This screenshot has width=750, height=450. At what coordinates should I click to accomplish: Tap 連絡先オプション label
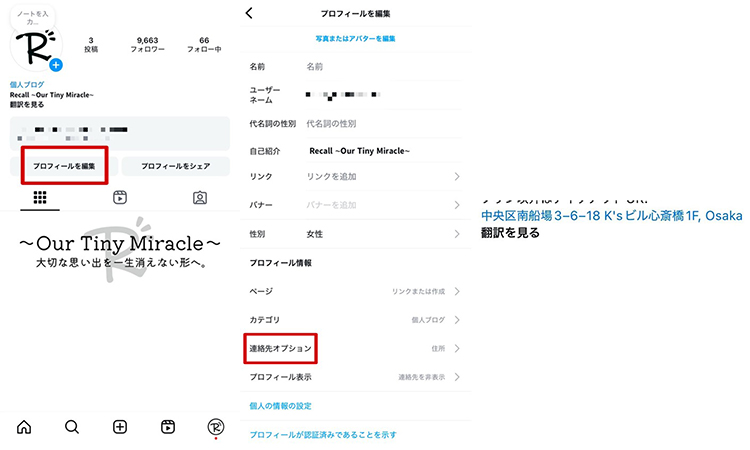[x=280, y=349]
